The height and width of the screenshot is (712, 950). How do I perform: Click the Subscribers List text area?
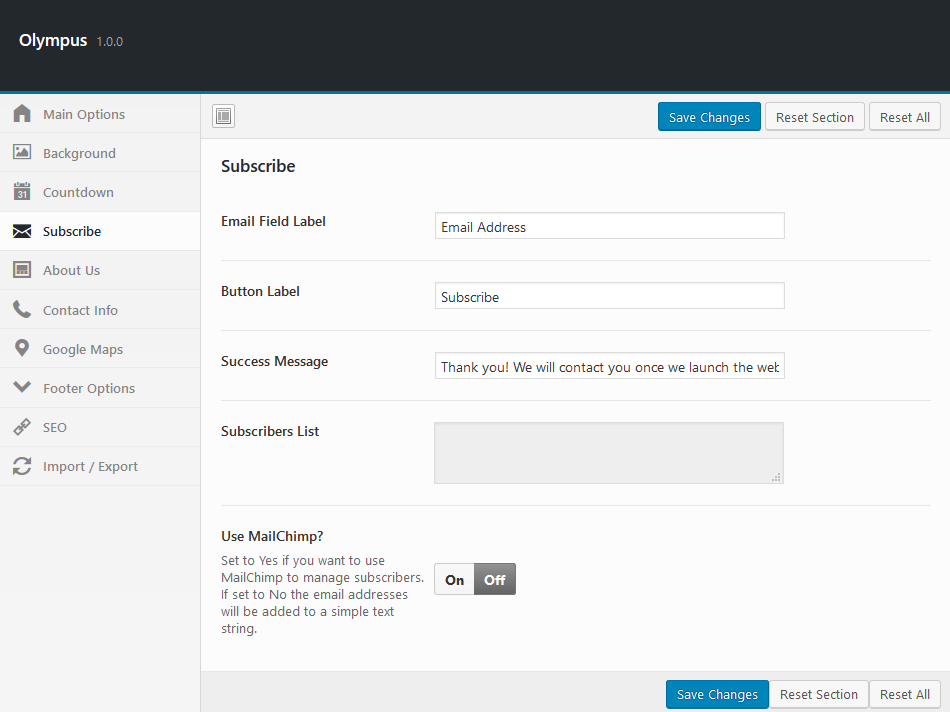click(x=608, y=453)
